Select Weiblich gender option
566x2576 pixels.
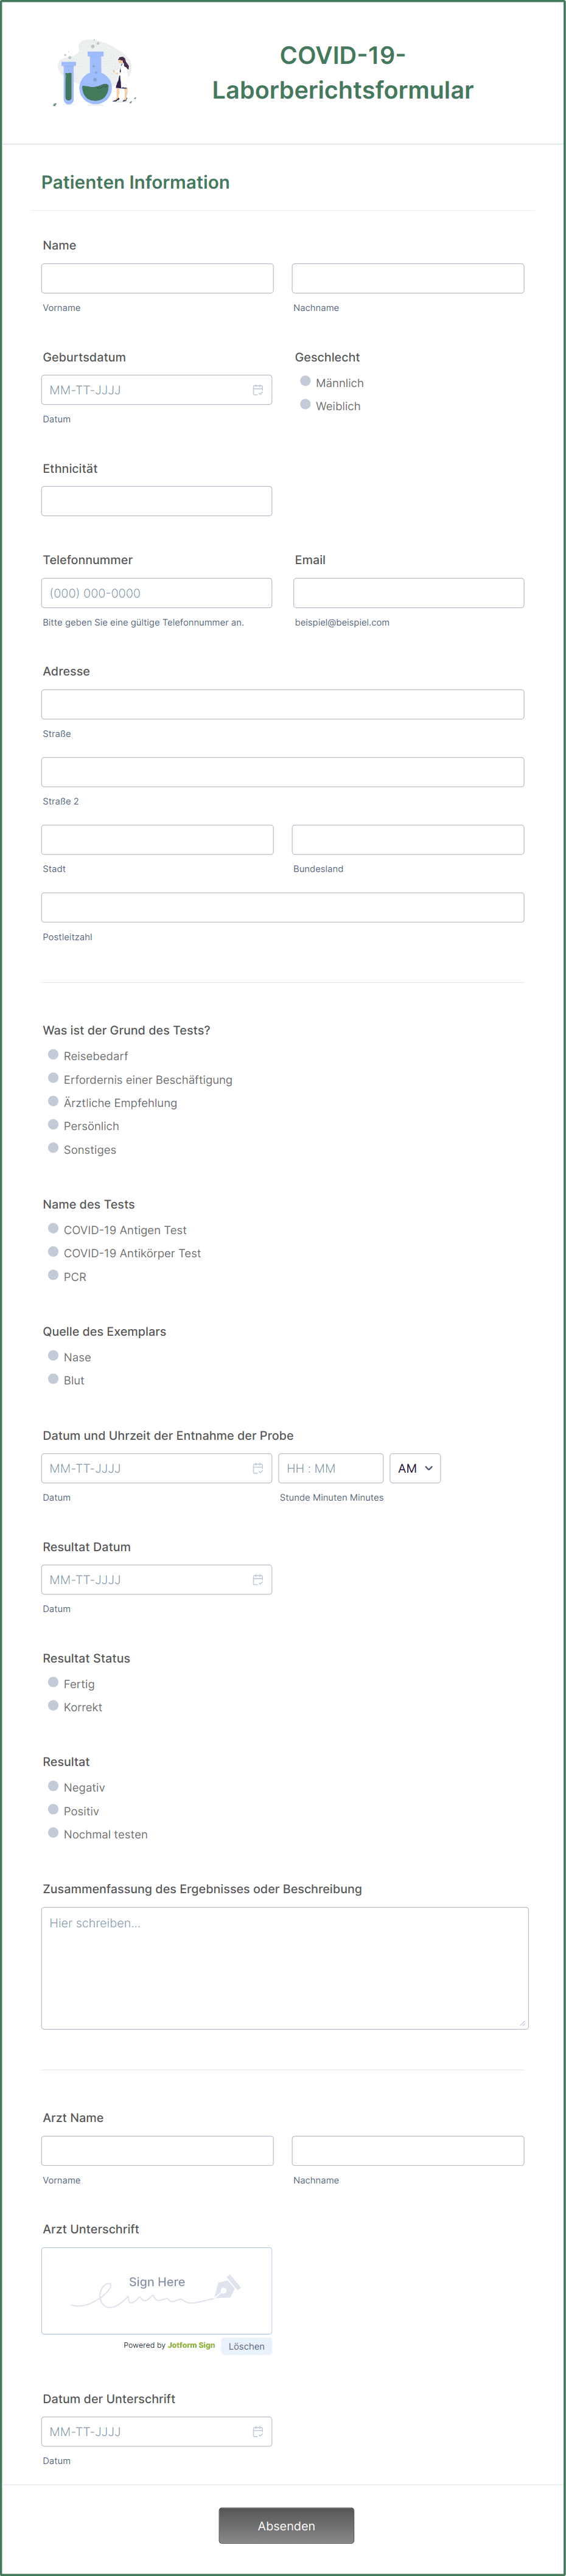pos(305,405)
